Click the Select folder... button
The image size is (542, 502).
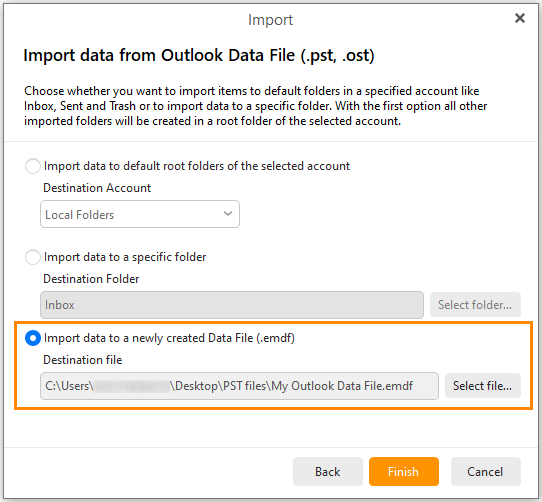coord(475,305)
